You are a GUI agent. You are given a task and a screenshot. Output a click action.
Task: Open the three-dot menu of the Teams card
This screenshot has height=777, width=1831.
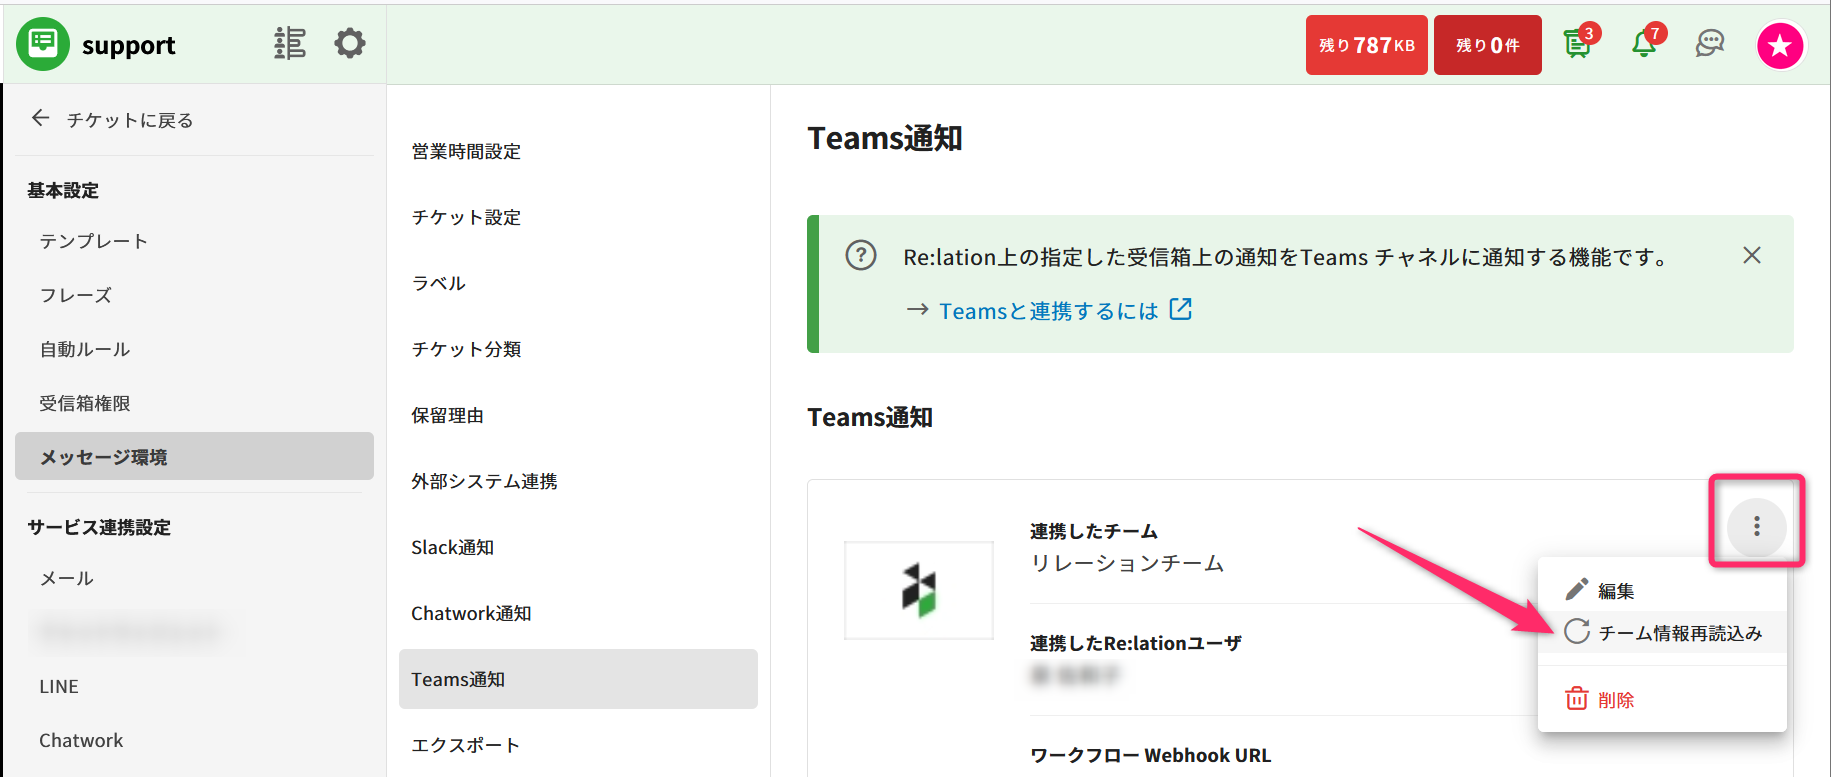[x=1757, y=526]
